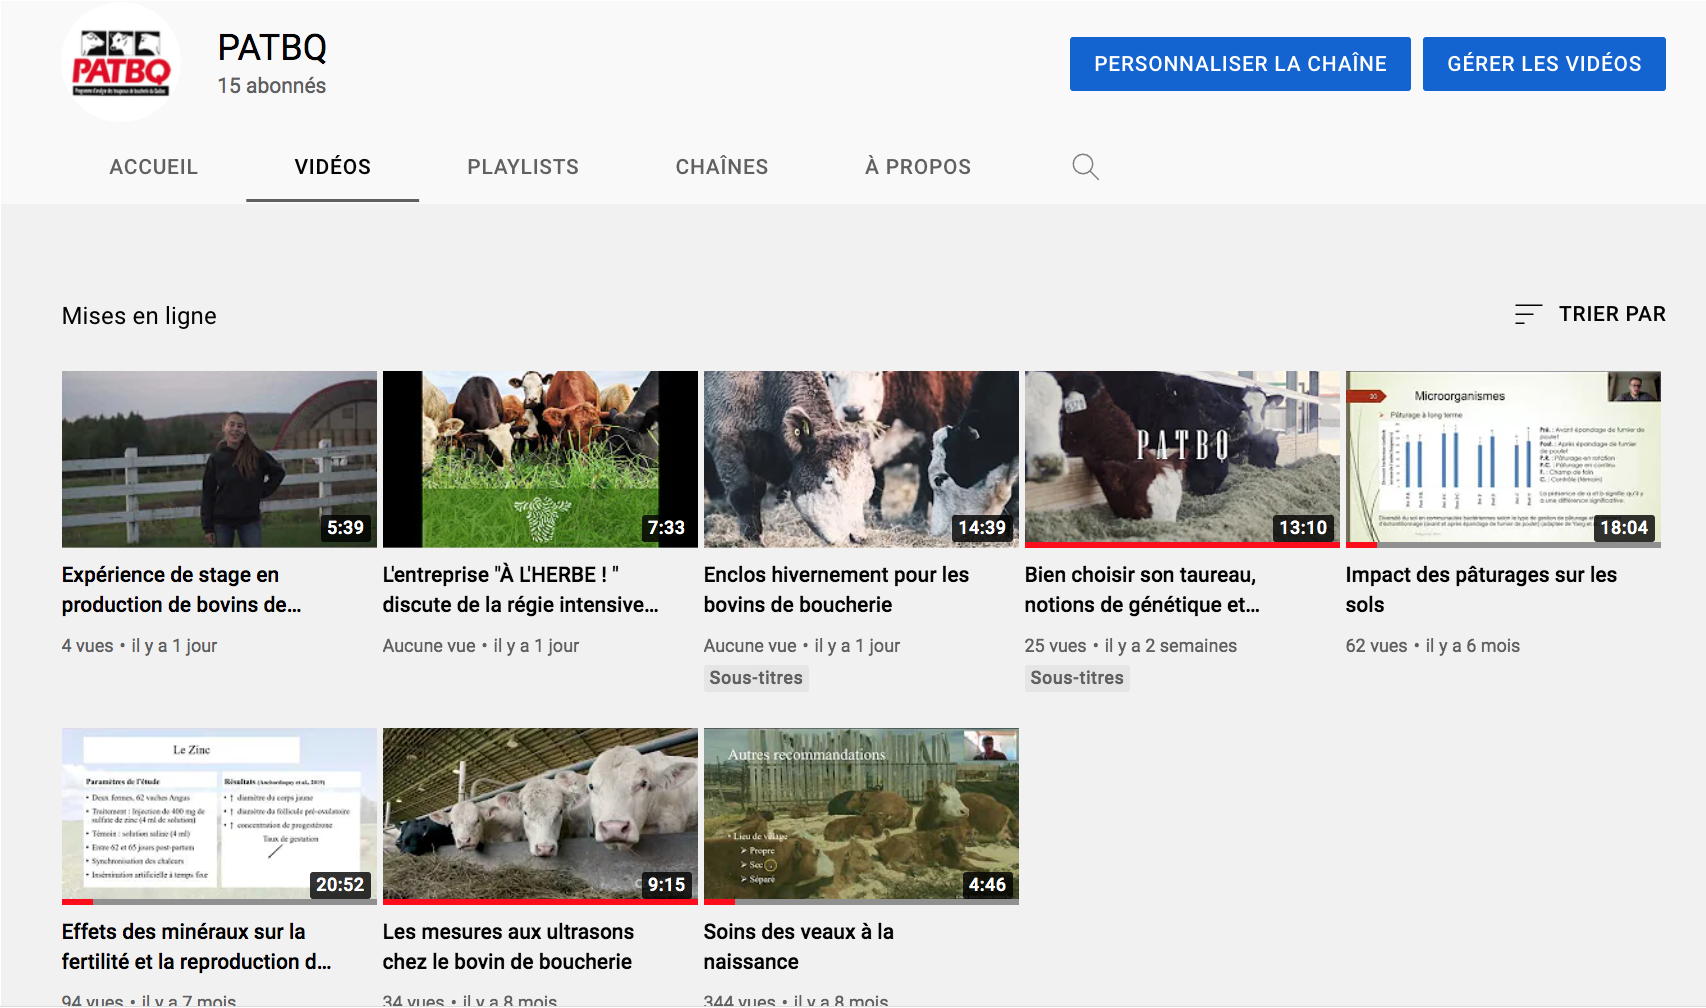Open the channel search magnifier icon
This screenshot has width=1706, height=1008.
(x=1085, y=167)
